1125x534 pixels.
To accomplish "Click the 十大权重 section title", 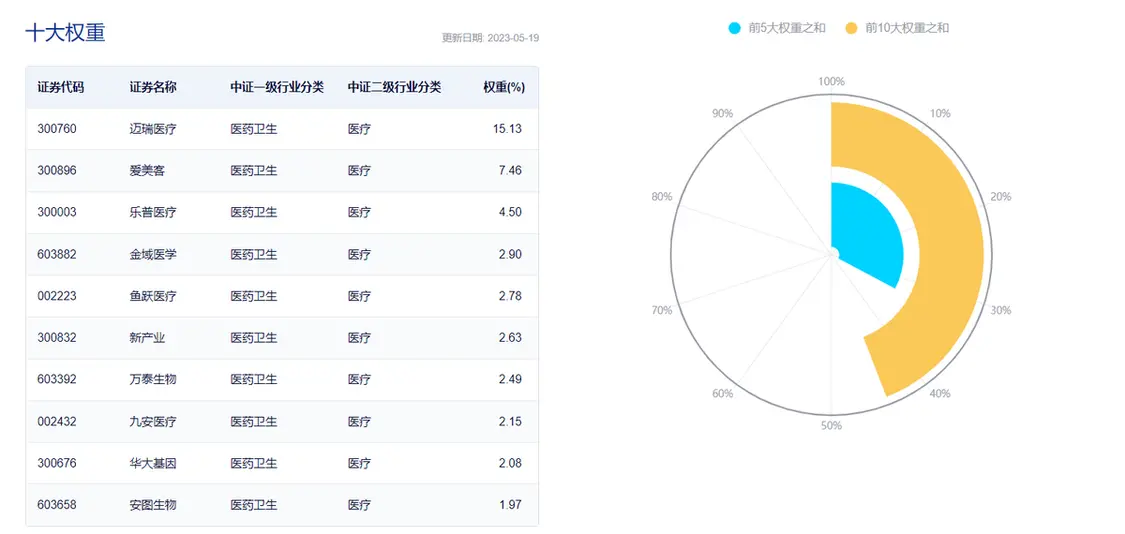I will (65, 32).
